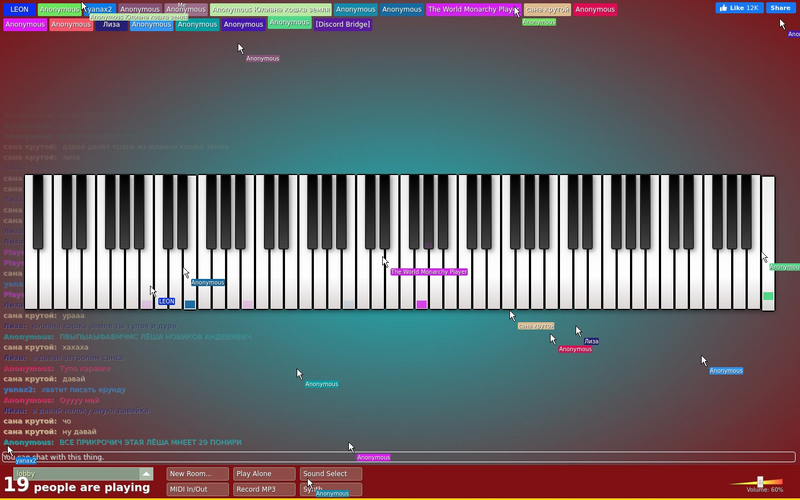
Task: Expand the lobby room dropdown arrow
Action: tap(146, 474)
